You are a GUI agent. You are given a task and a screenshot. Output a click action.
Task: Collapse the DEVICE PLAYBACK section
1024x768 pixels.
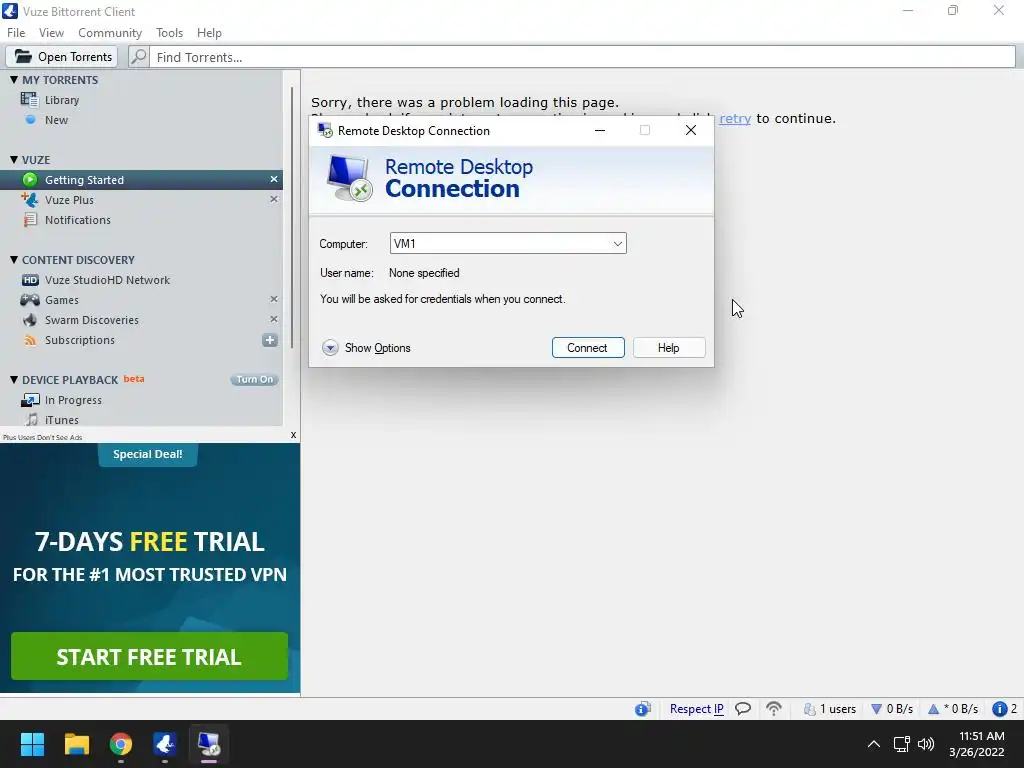click(x=14, y=379)
